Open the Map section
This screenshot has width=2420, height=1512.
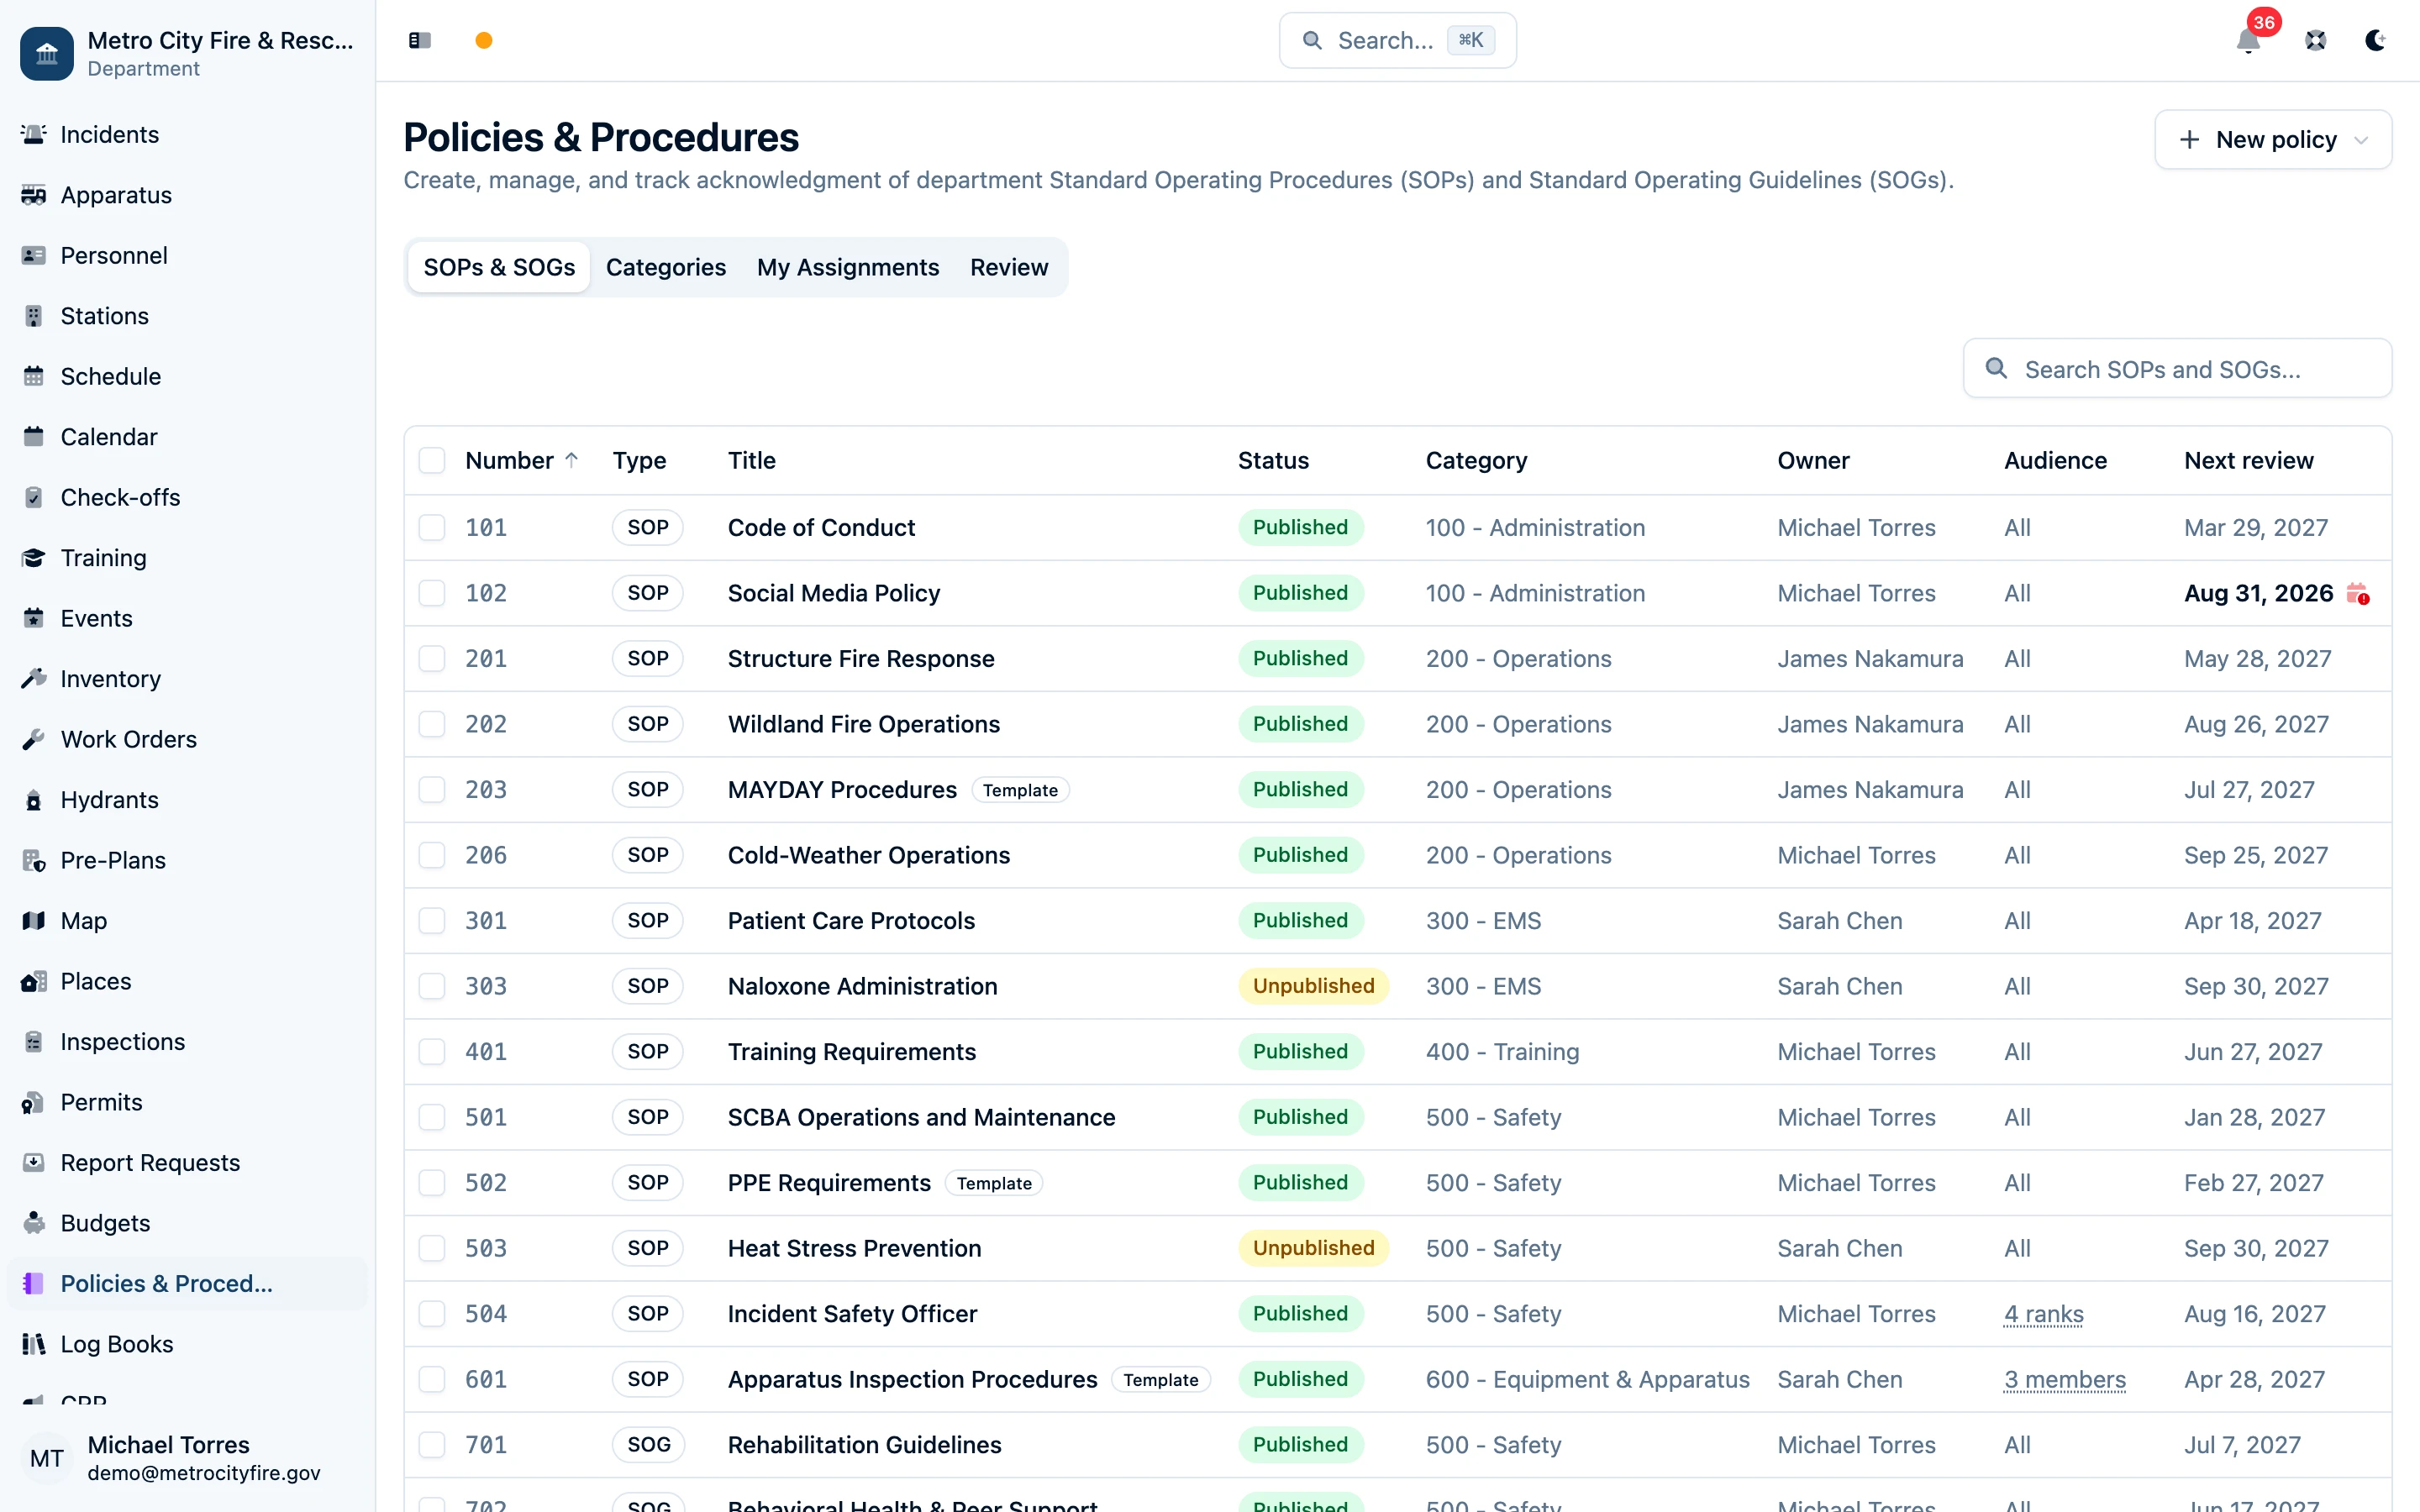click(x=187, y=921)
